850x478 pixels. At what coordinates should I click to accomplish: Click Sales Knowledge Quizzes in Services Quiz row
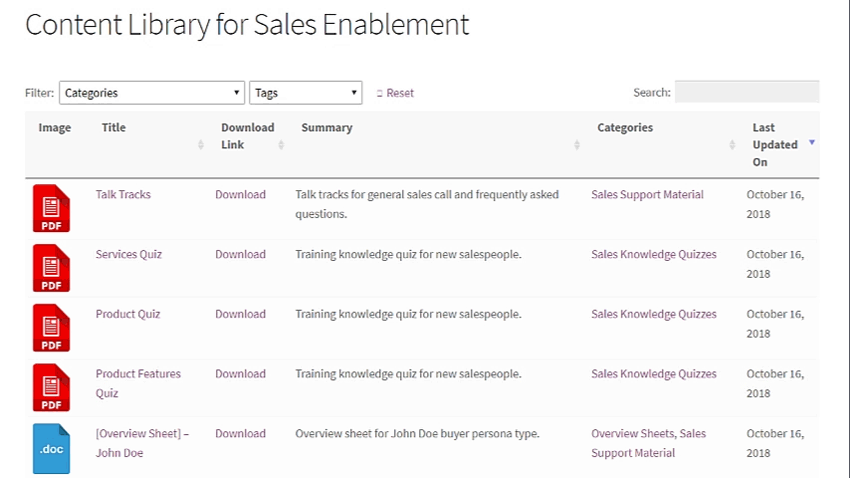coord(654,254)
